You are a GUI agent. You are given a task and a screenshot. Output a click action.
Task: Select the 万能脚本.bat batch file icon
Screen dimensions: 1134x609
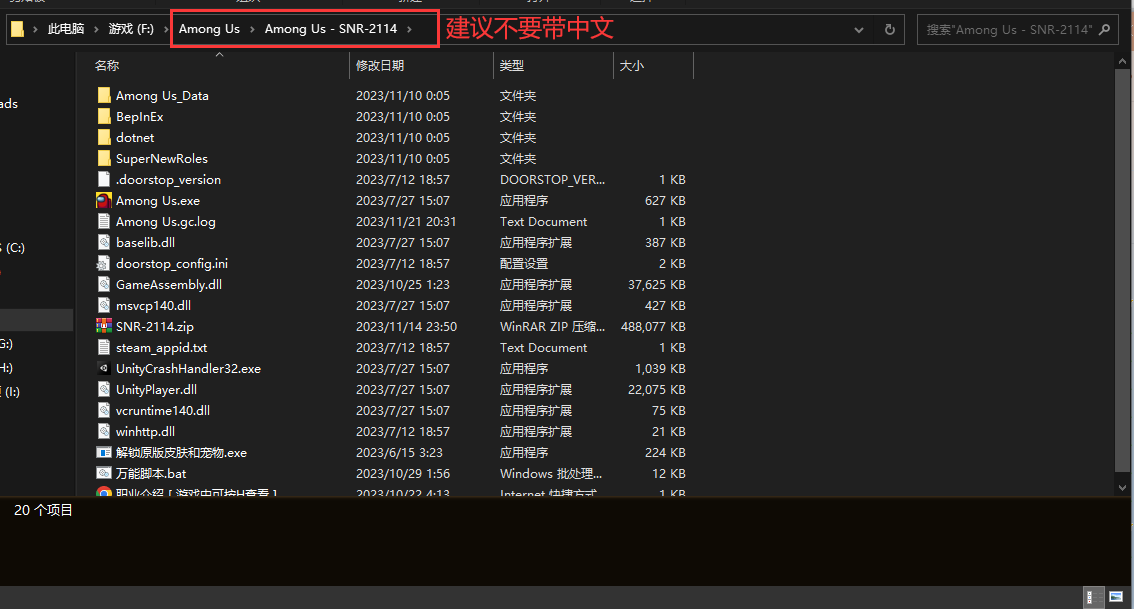click(x=104, y=474)
